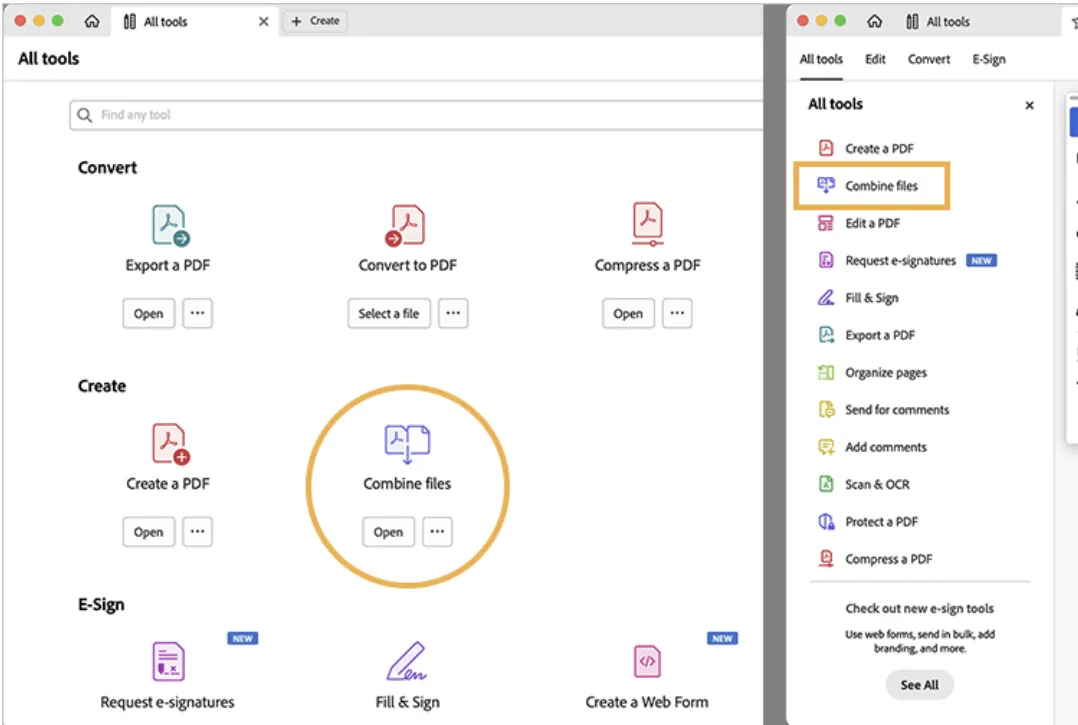
Task: Open more options for Convert to PDF
Action: [453, 313]
